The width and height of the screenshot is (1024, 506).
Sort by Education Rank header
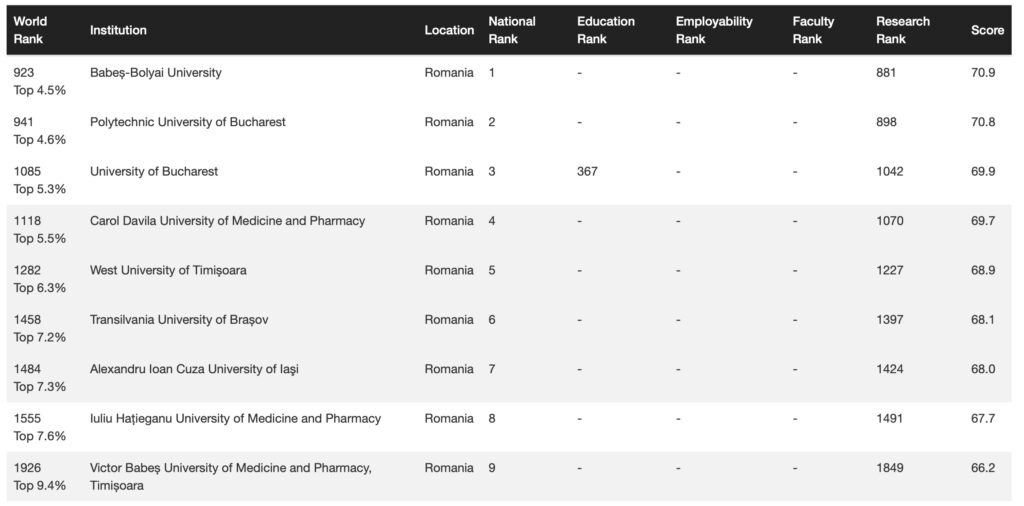605,30
